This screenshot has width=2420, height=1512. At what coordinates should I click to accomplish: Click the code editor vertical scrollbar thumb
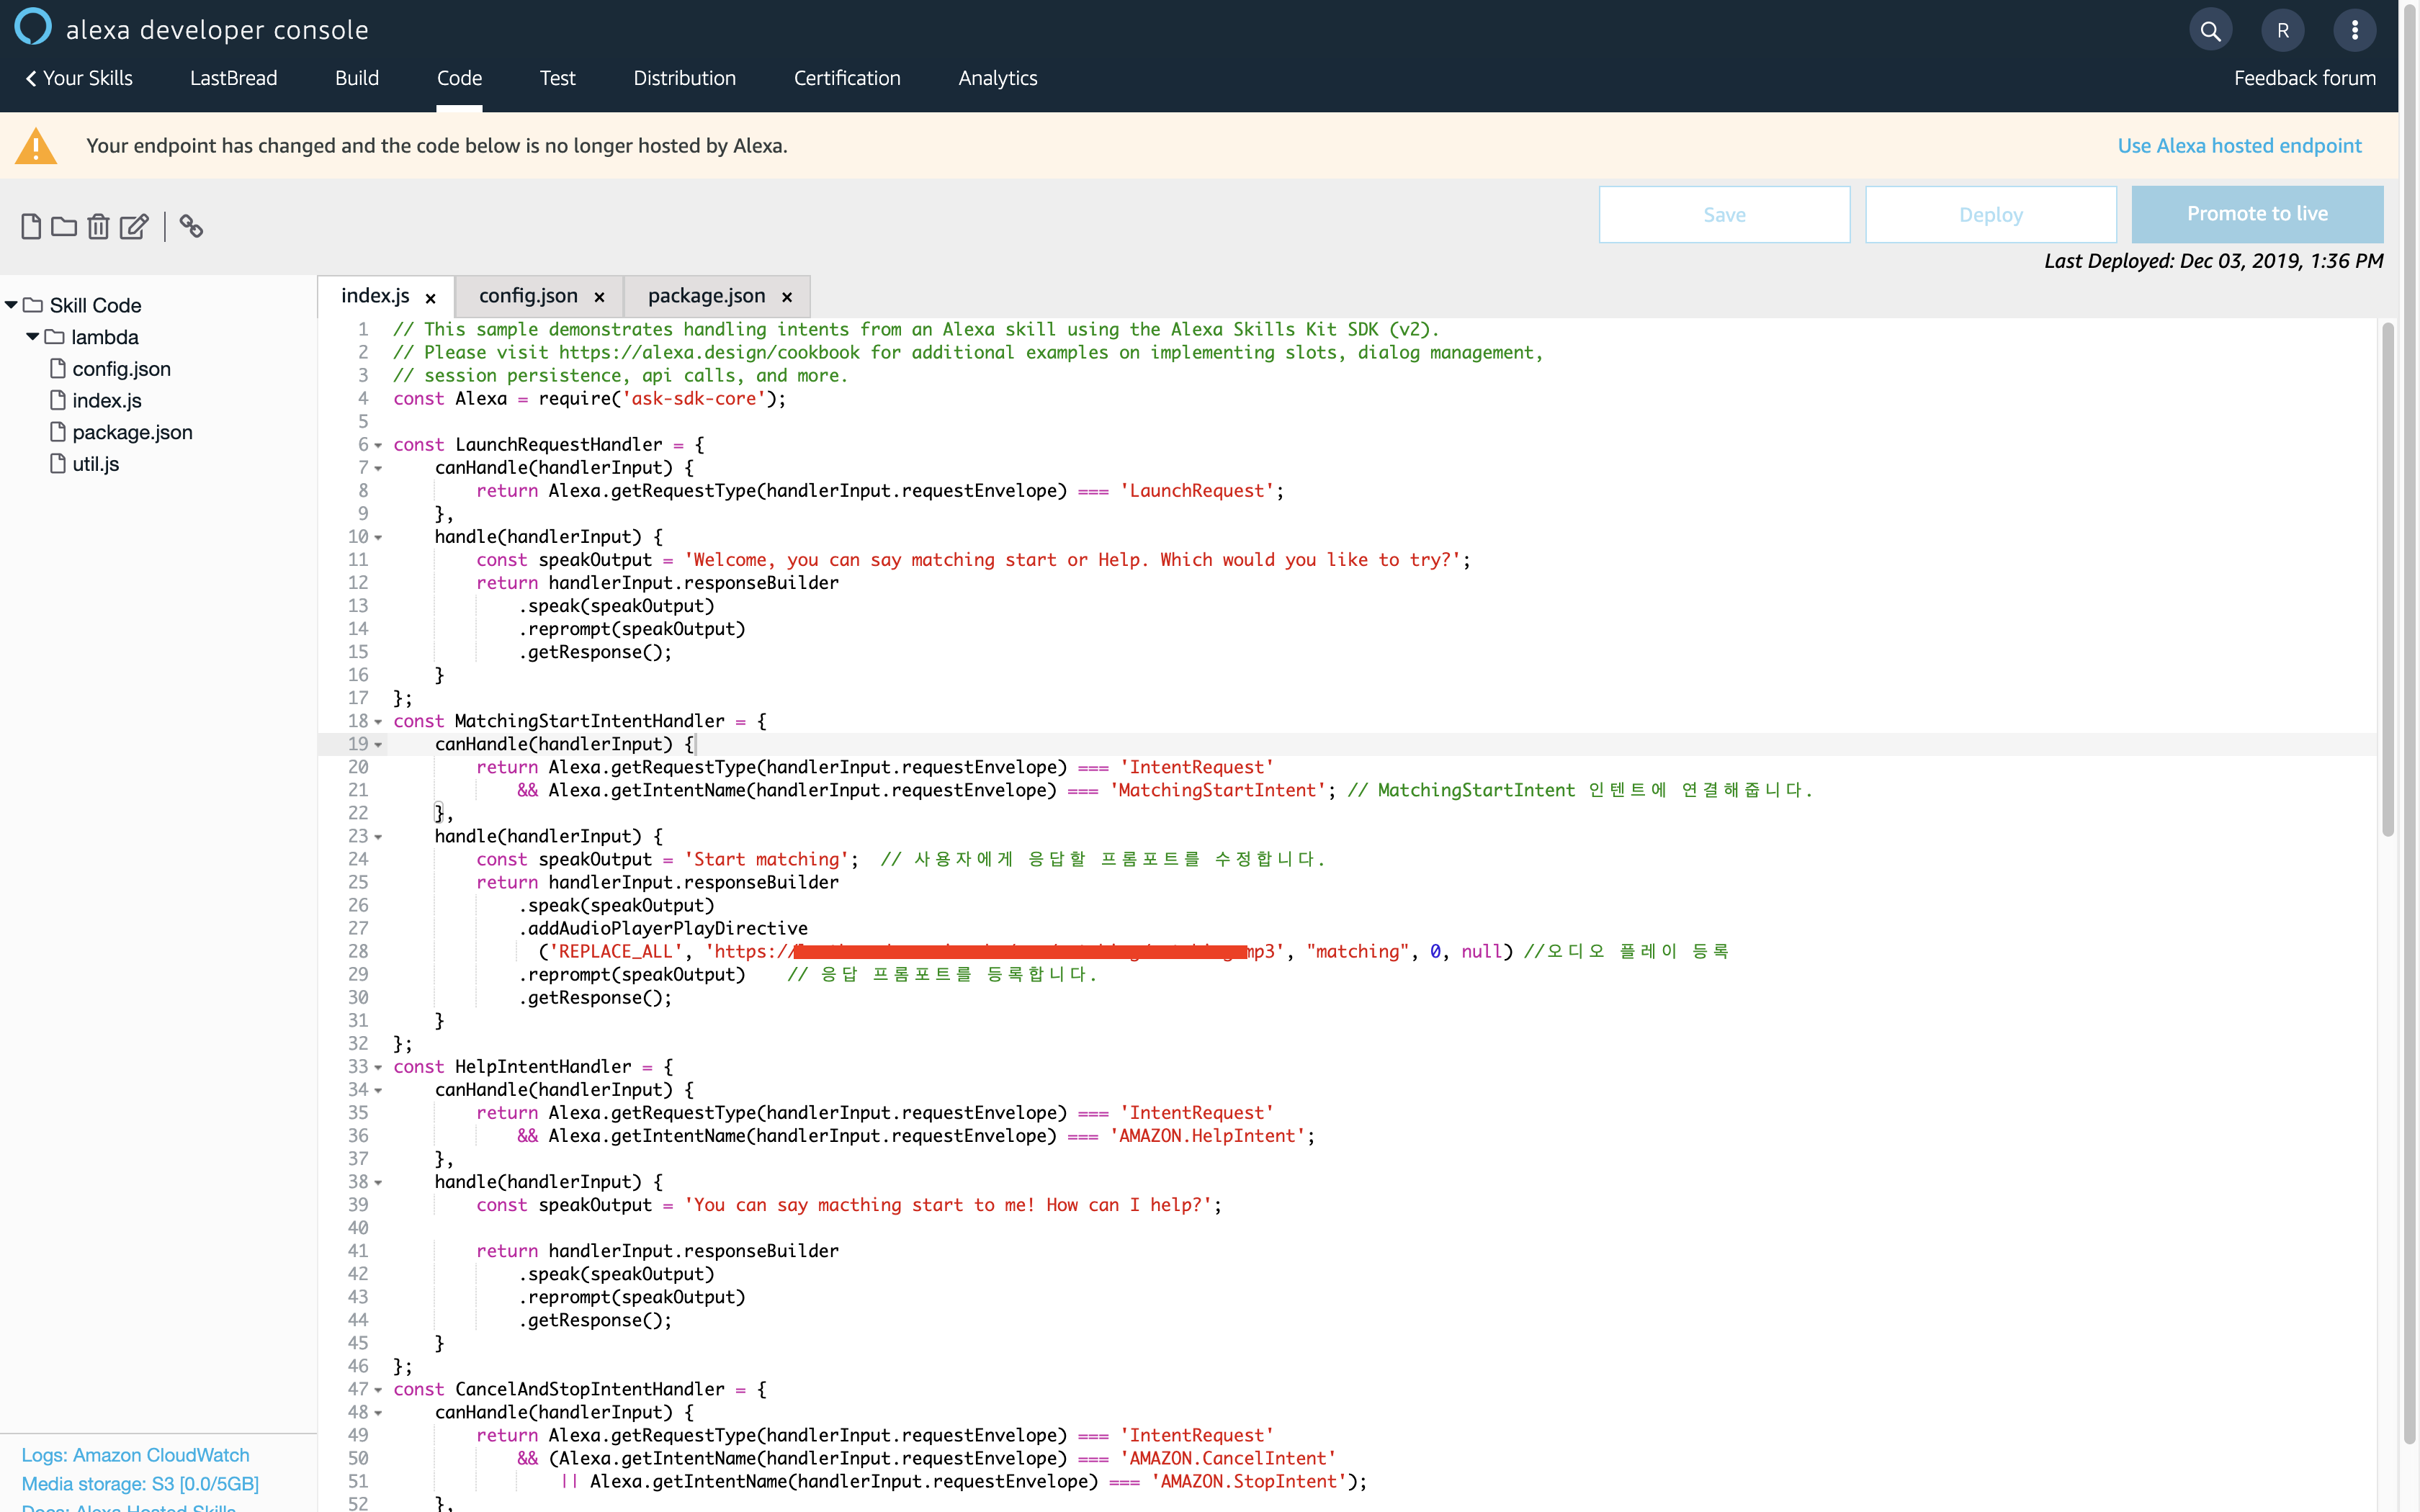click(x=2387, y=580)
